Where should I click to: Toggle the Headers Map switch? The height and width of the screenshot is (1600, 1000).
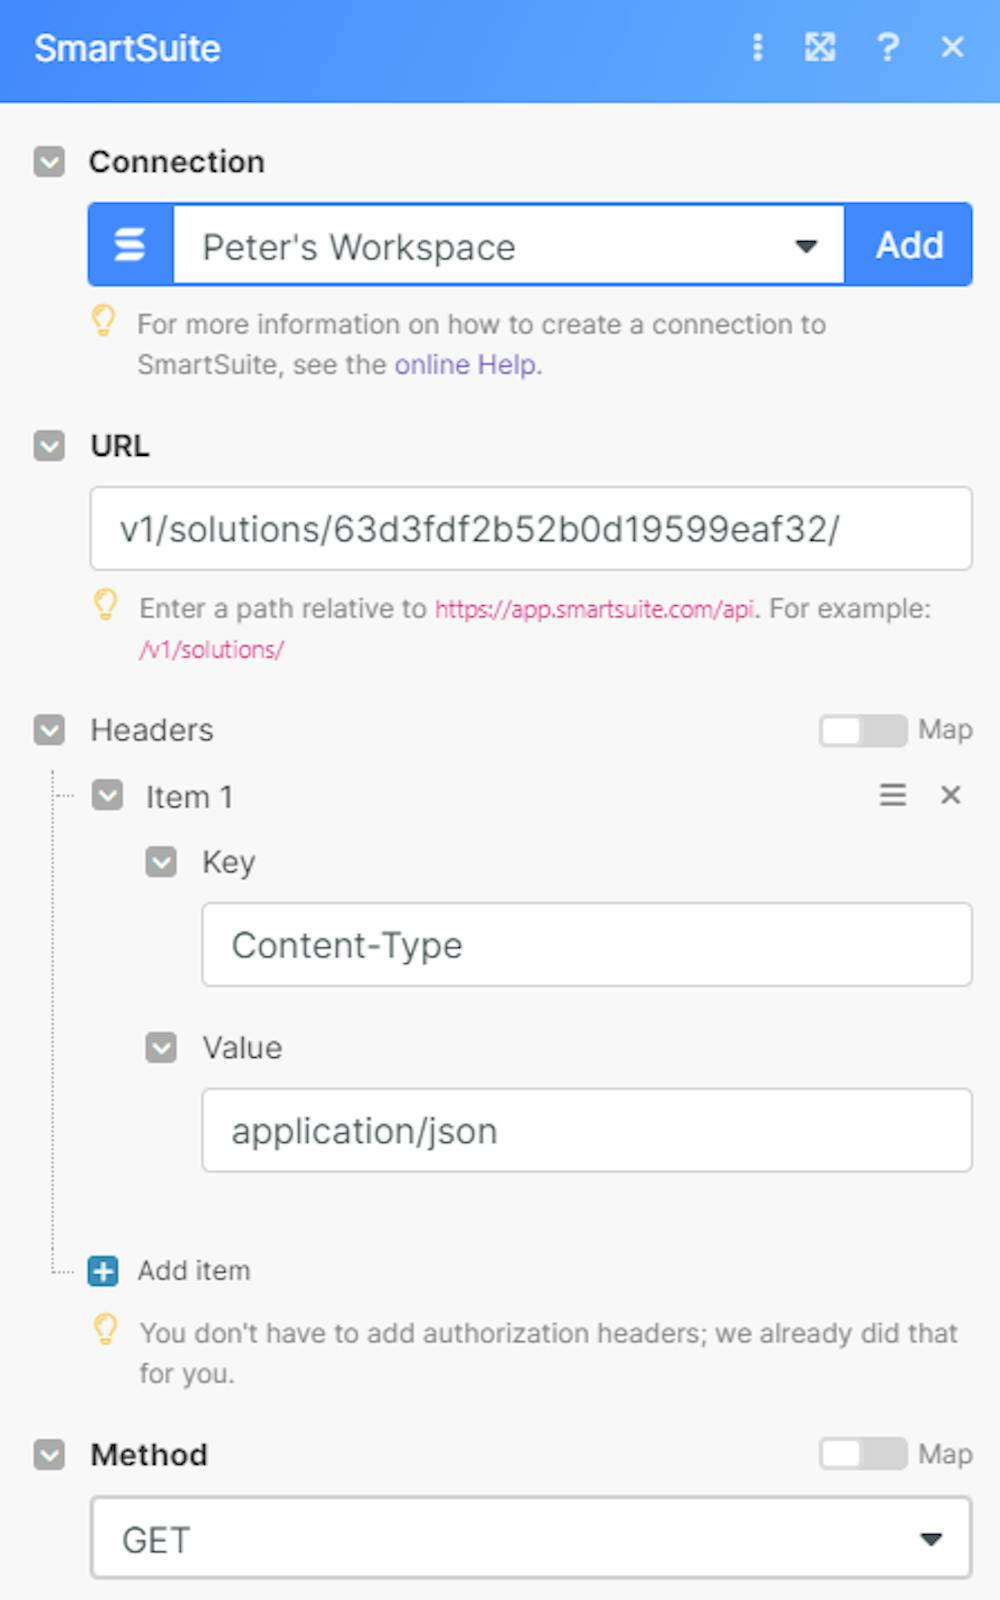click(862, 731)
